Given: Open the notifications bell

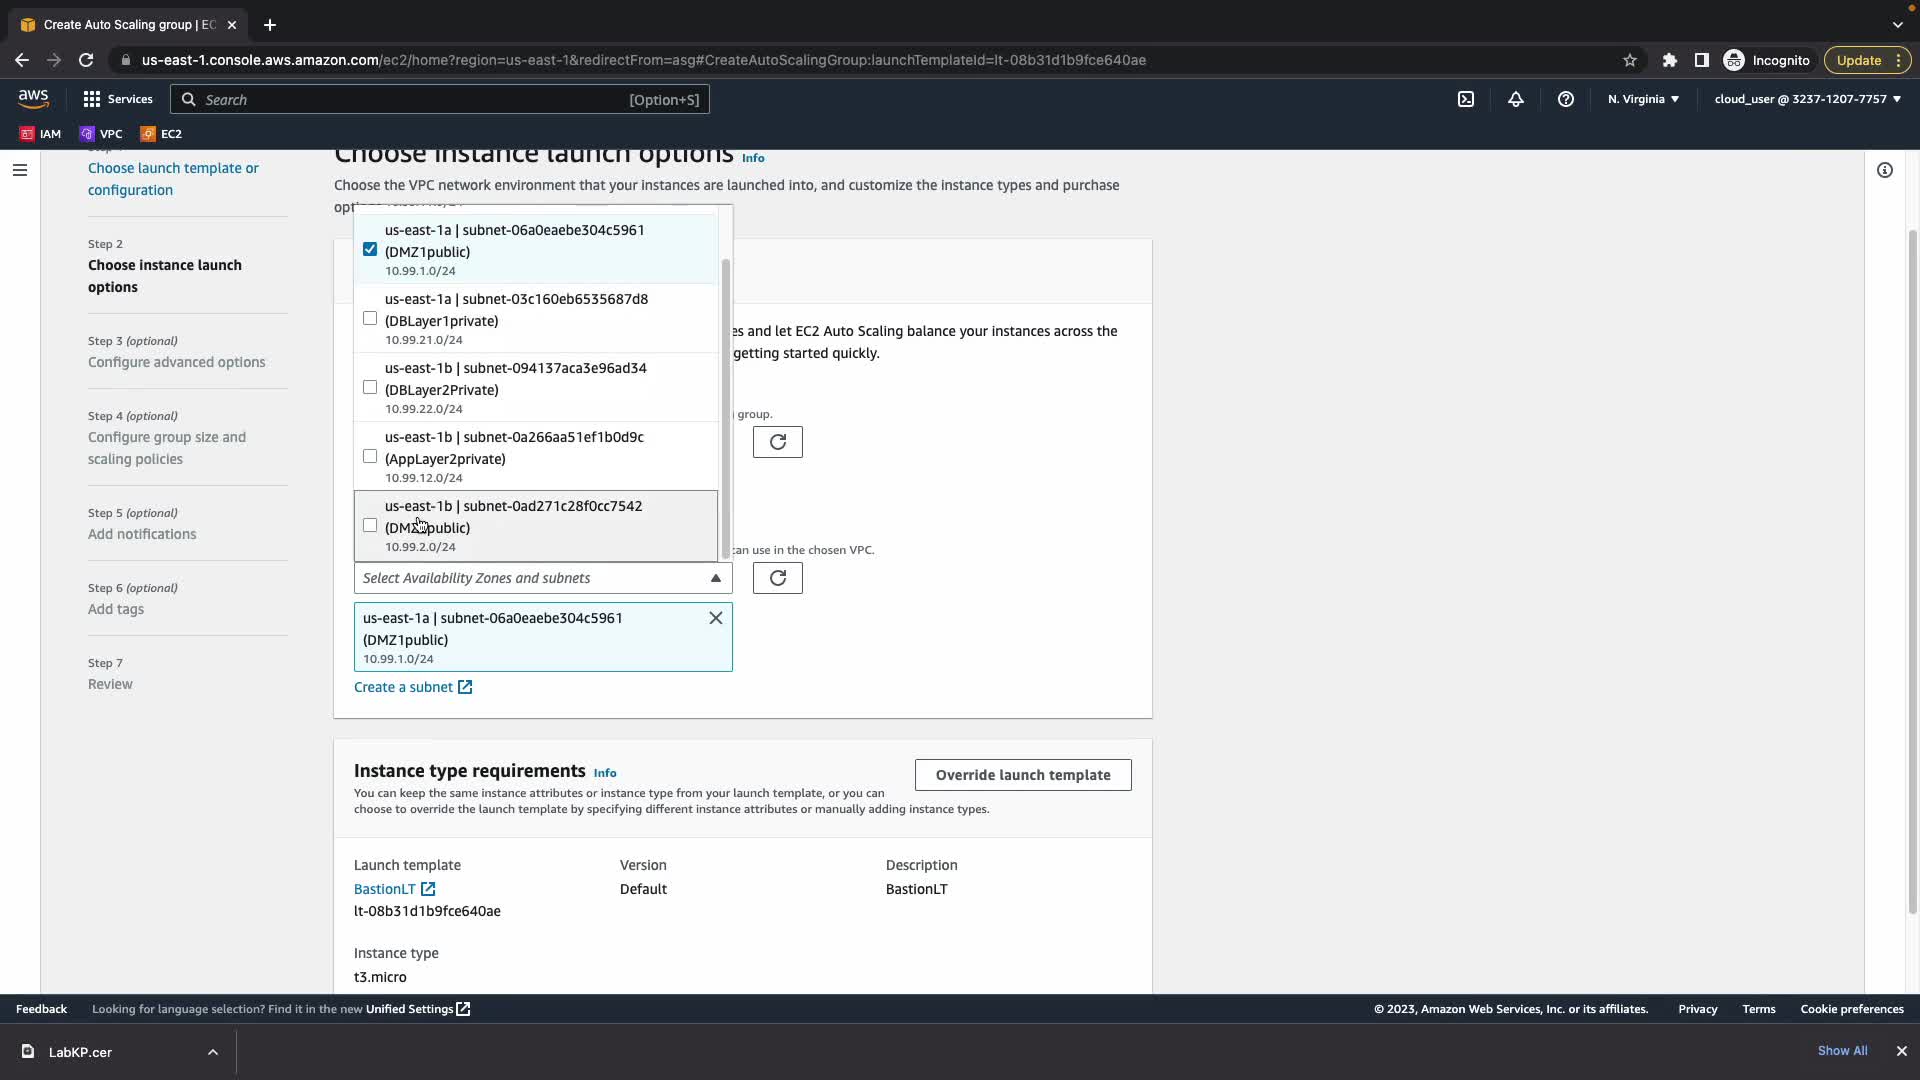Looking at the screenshot, I should coord(1516,99).
